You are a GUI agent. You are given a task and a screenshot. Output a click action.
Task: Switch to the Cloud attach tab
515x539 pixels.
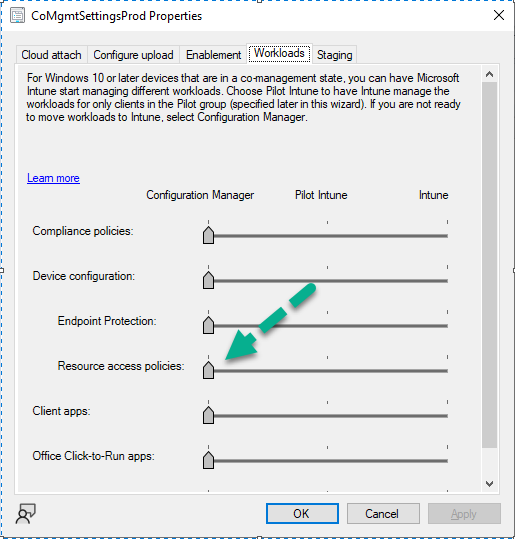tap(52, 55)
